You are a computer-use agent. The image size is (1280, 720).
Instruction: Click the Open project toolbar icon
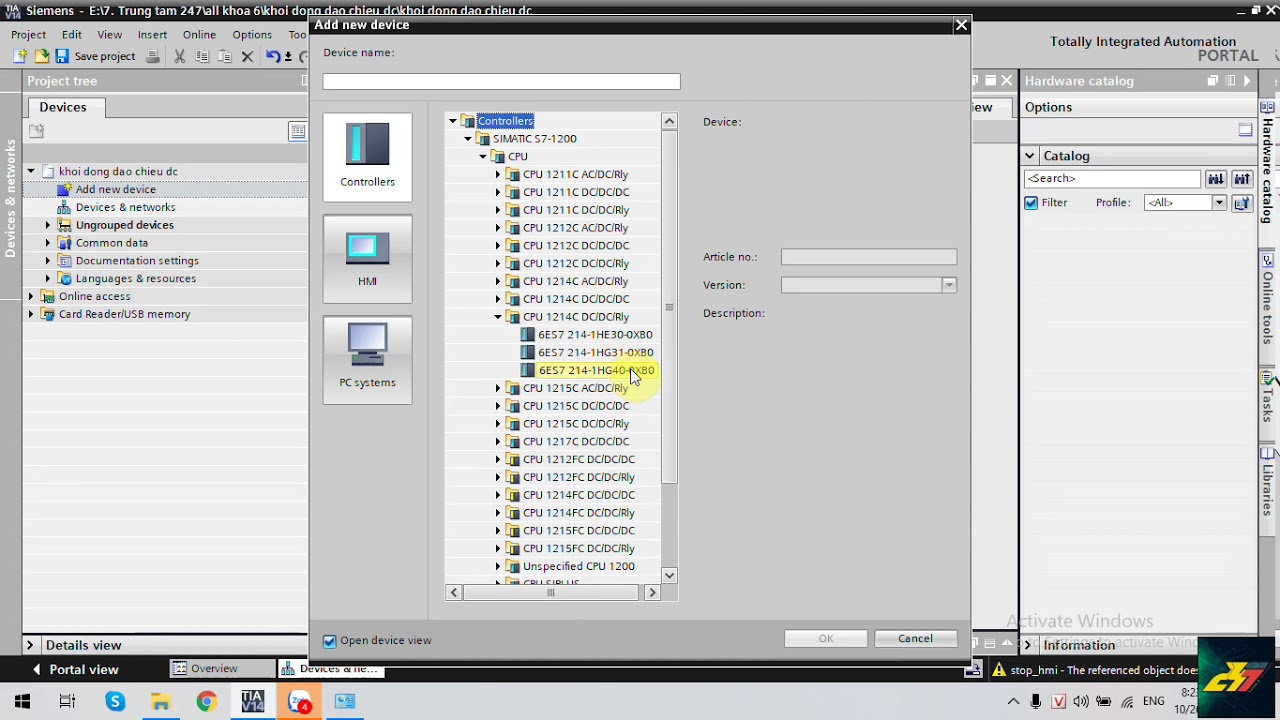42,57
